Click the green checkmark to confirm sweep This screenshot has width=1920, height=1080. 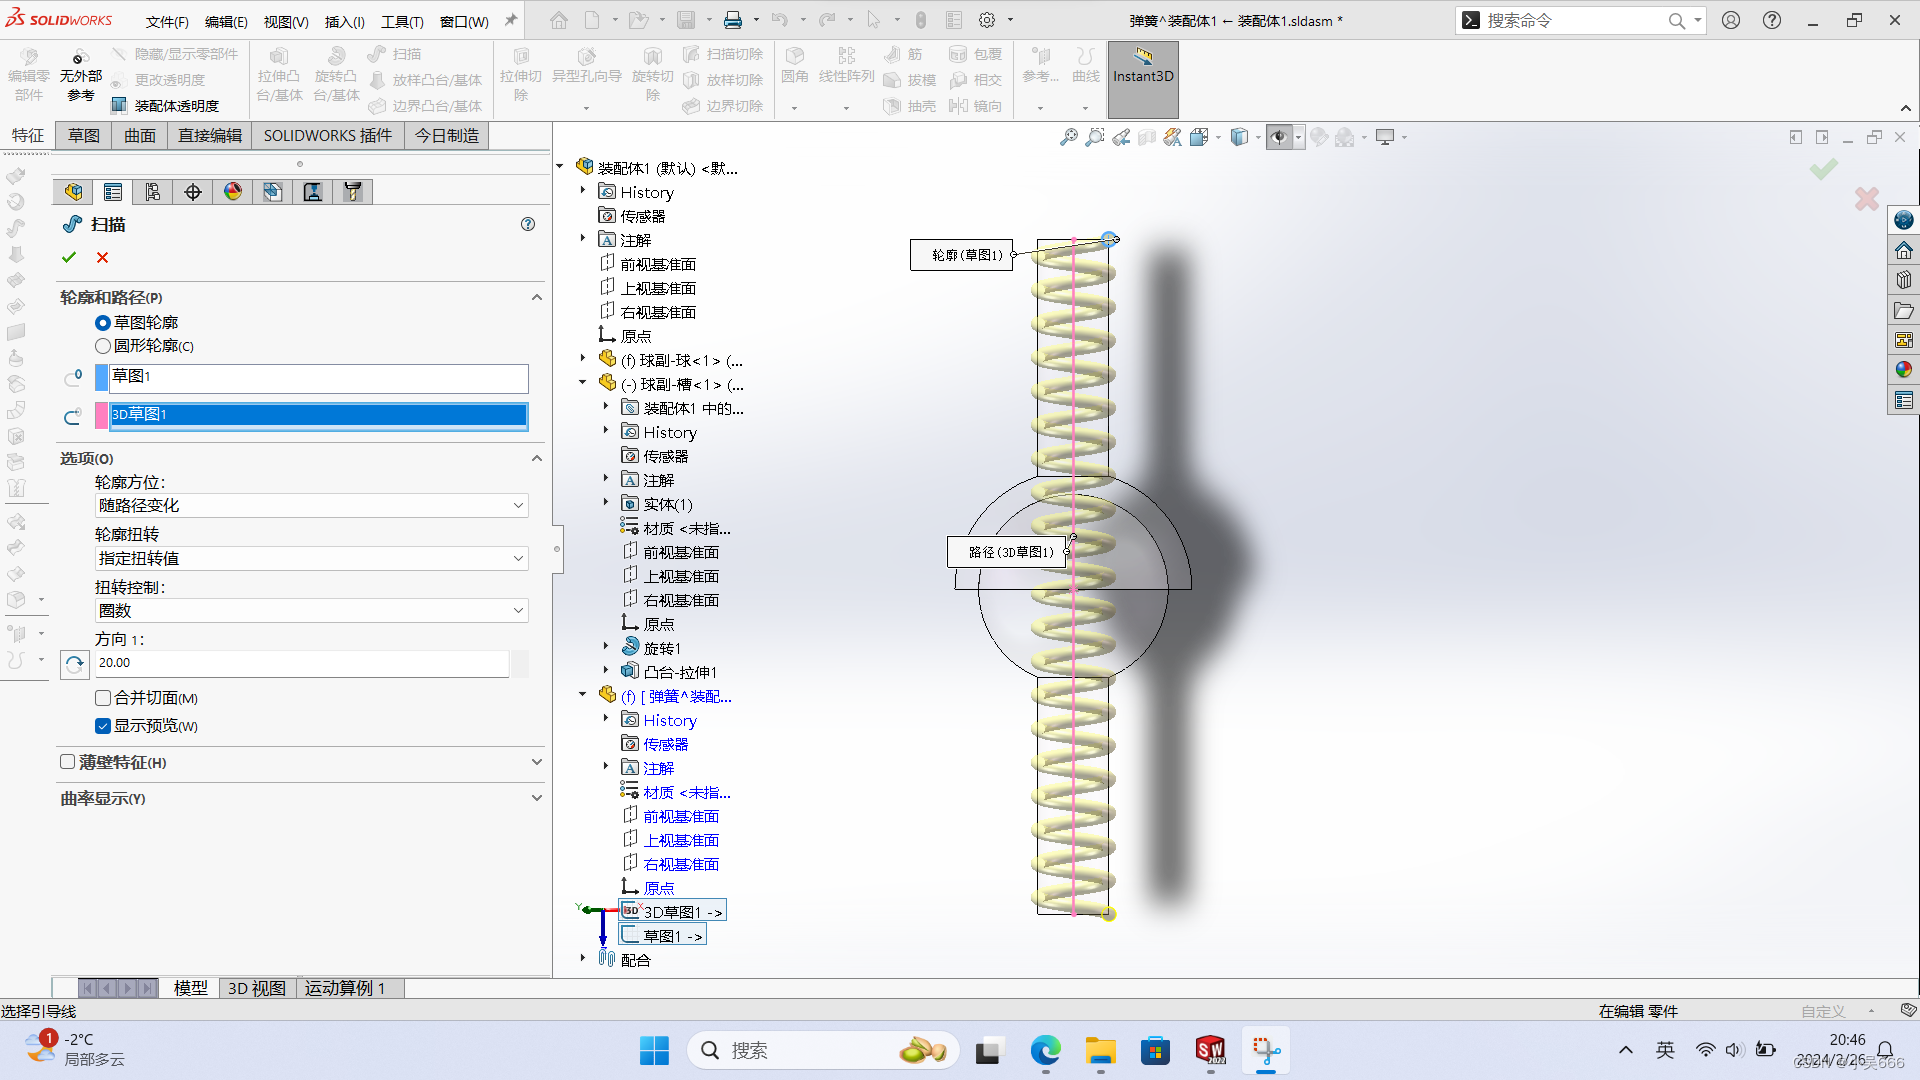pos(69,257)
